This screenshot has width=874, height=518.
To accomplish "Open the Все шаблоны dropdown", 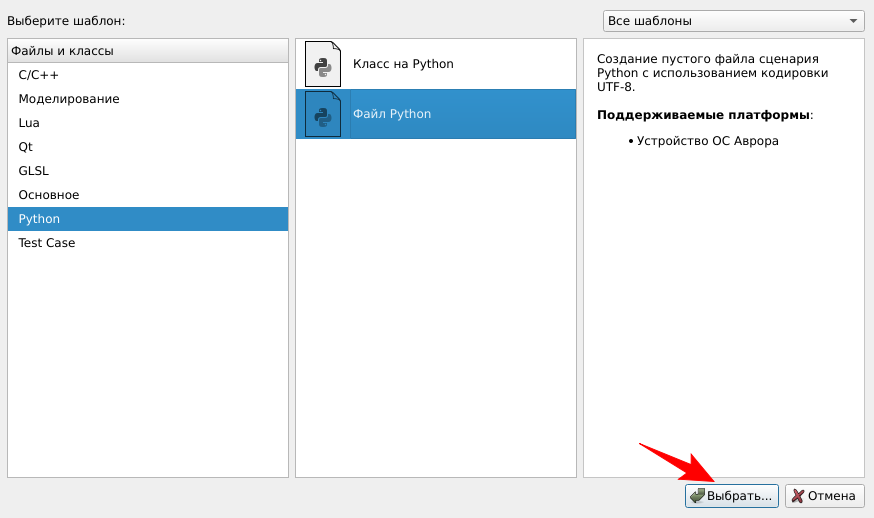I will [x=732, y=21].
